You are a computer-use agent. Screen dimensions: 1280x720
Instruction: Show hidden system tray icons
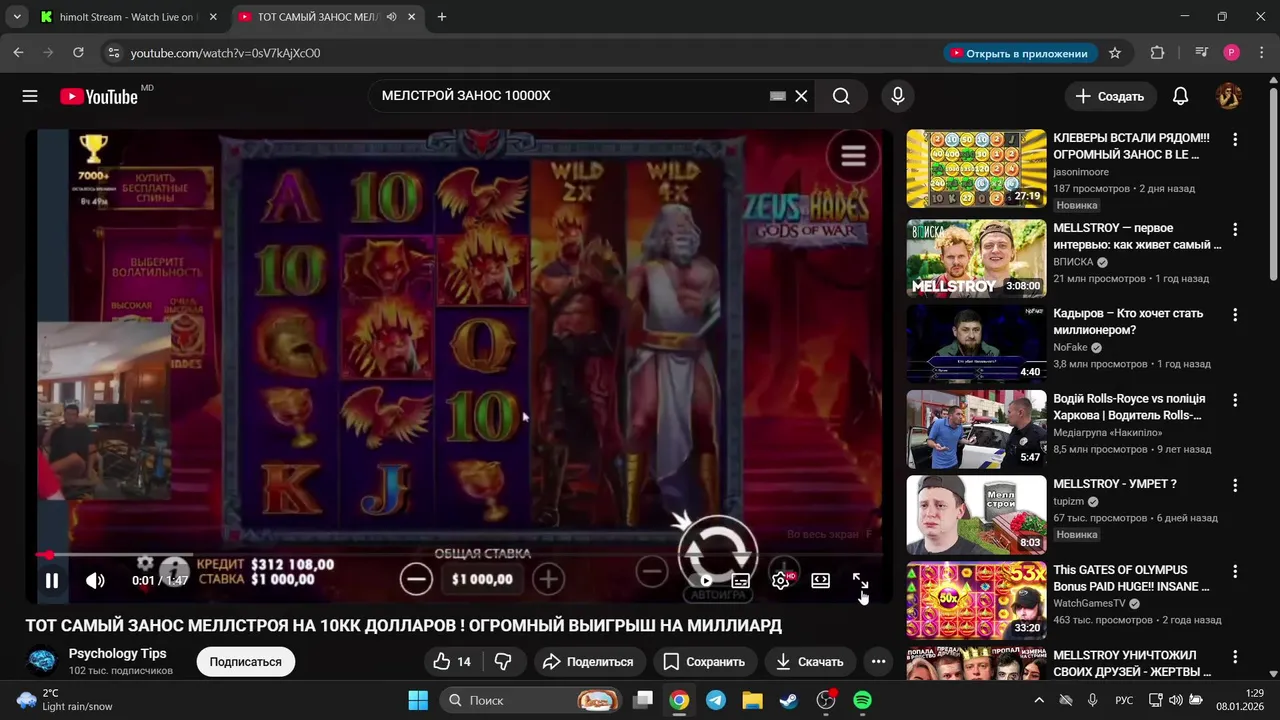[1039, 700]
